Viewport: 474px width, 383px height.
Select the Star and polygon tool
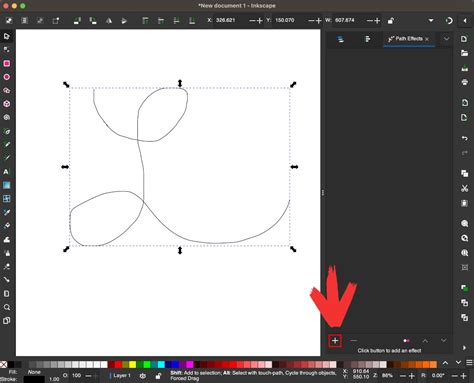7,90
